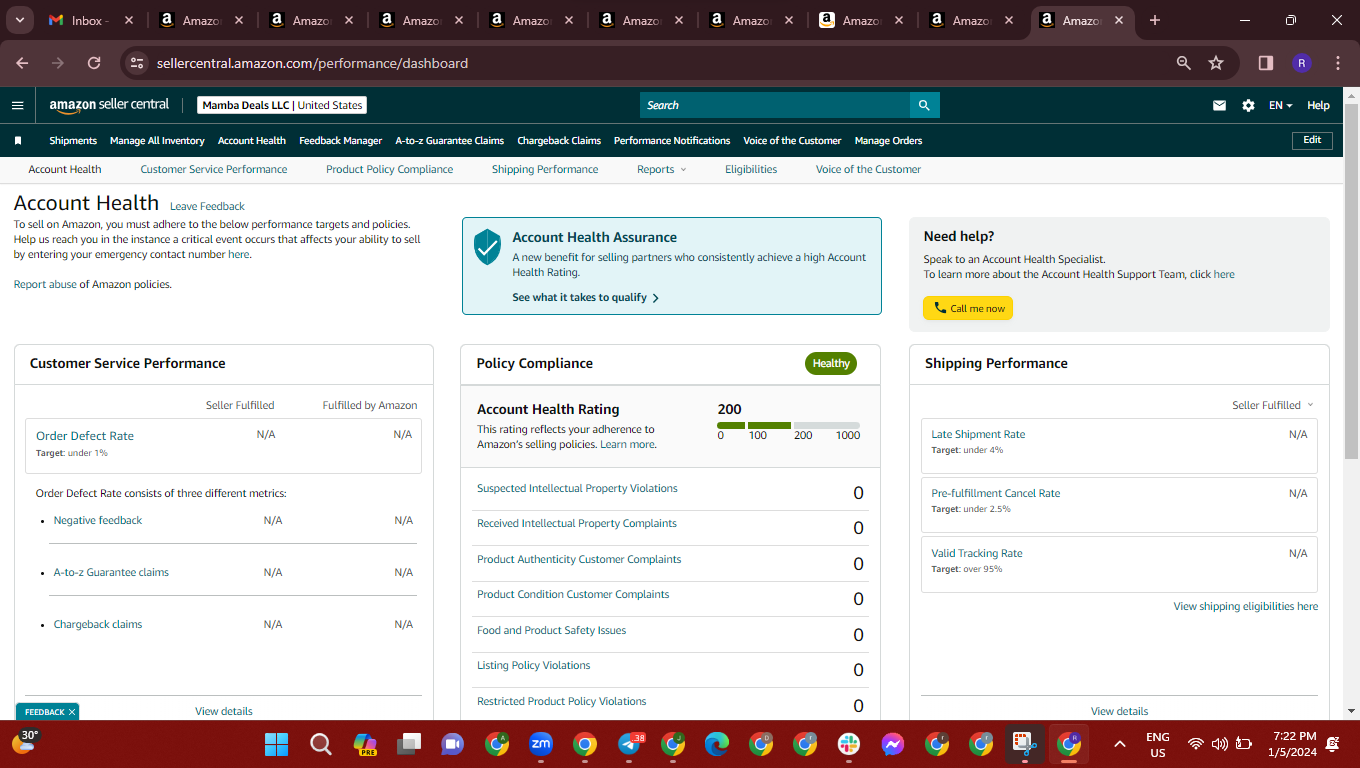This screenshot has height=768, width=1360.
Task: Open the EN language dropdown
Action: (1281, 105)
